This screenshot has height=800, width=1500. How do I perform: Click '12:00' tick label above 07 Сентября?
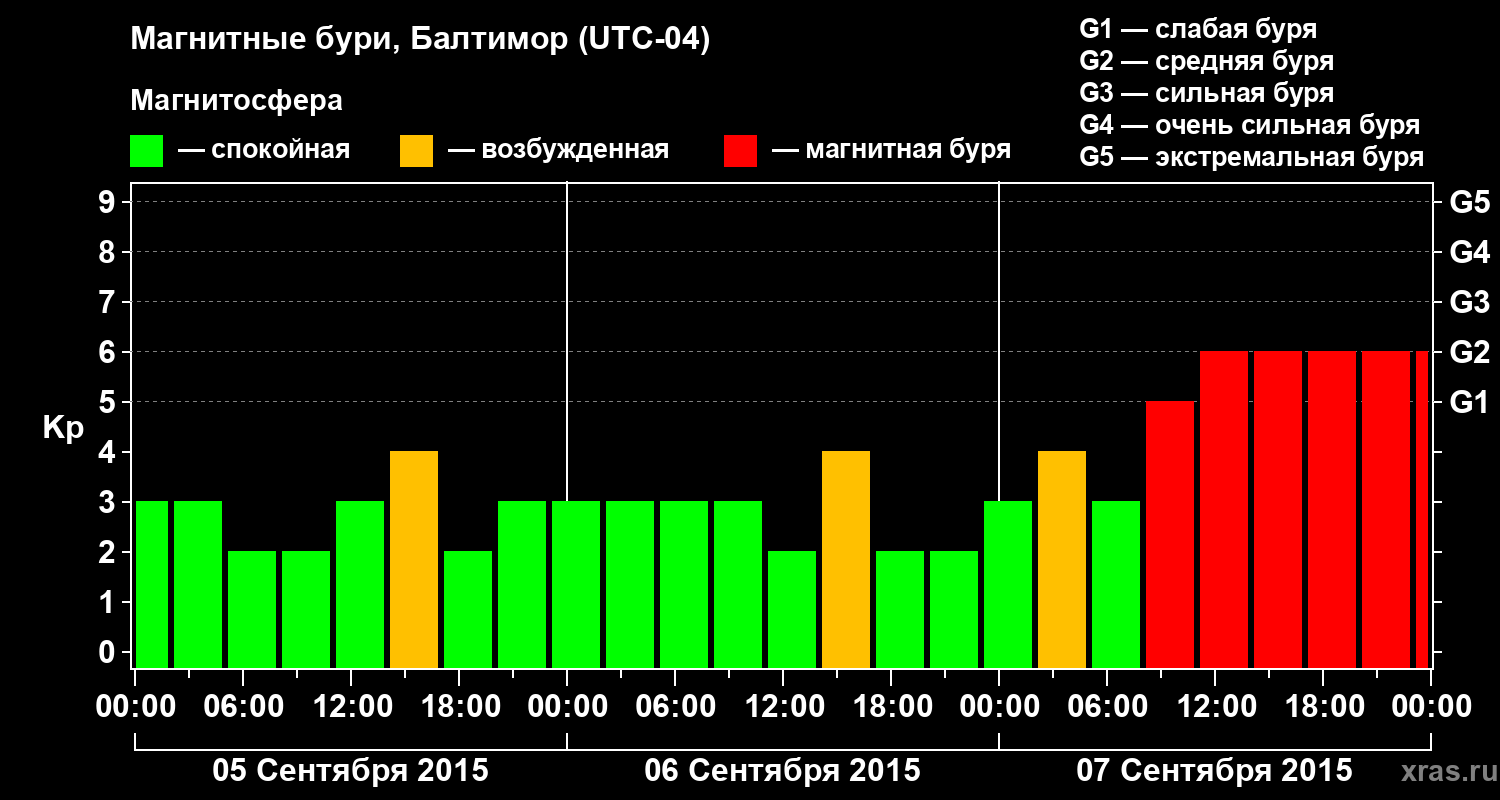point(1215,707)
